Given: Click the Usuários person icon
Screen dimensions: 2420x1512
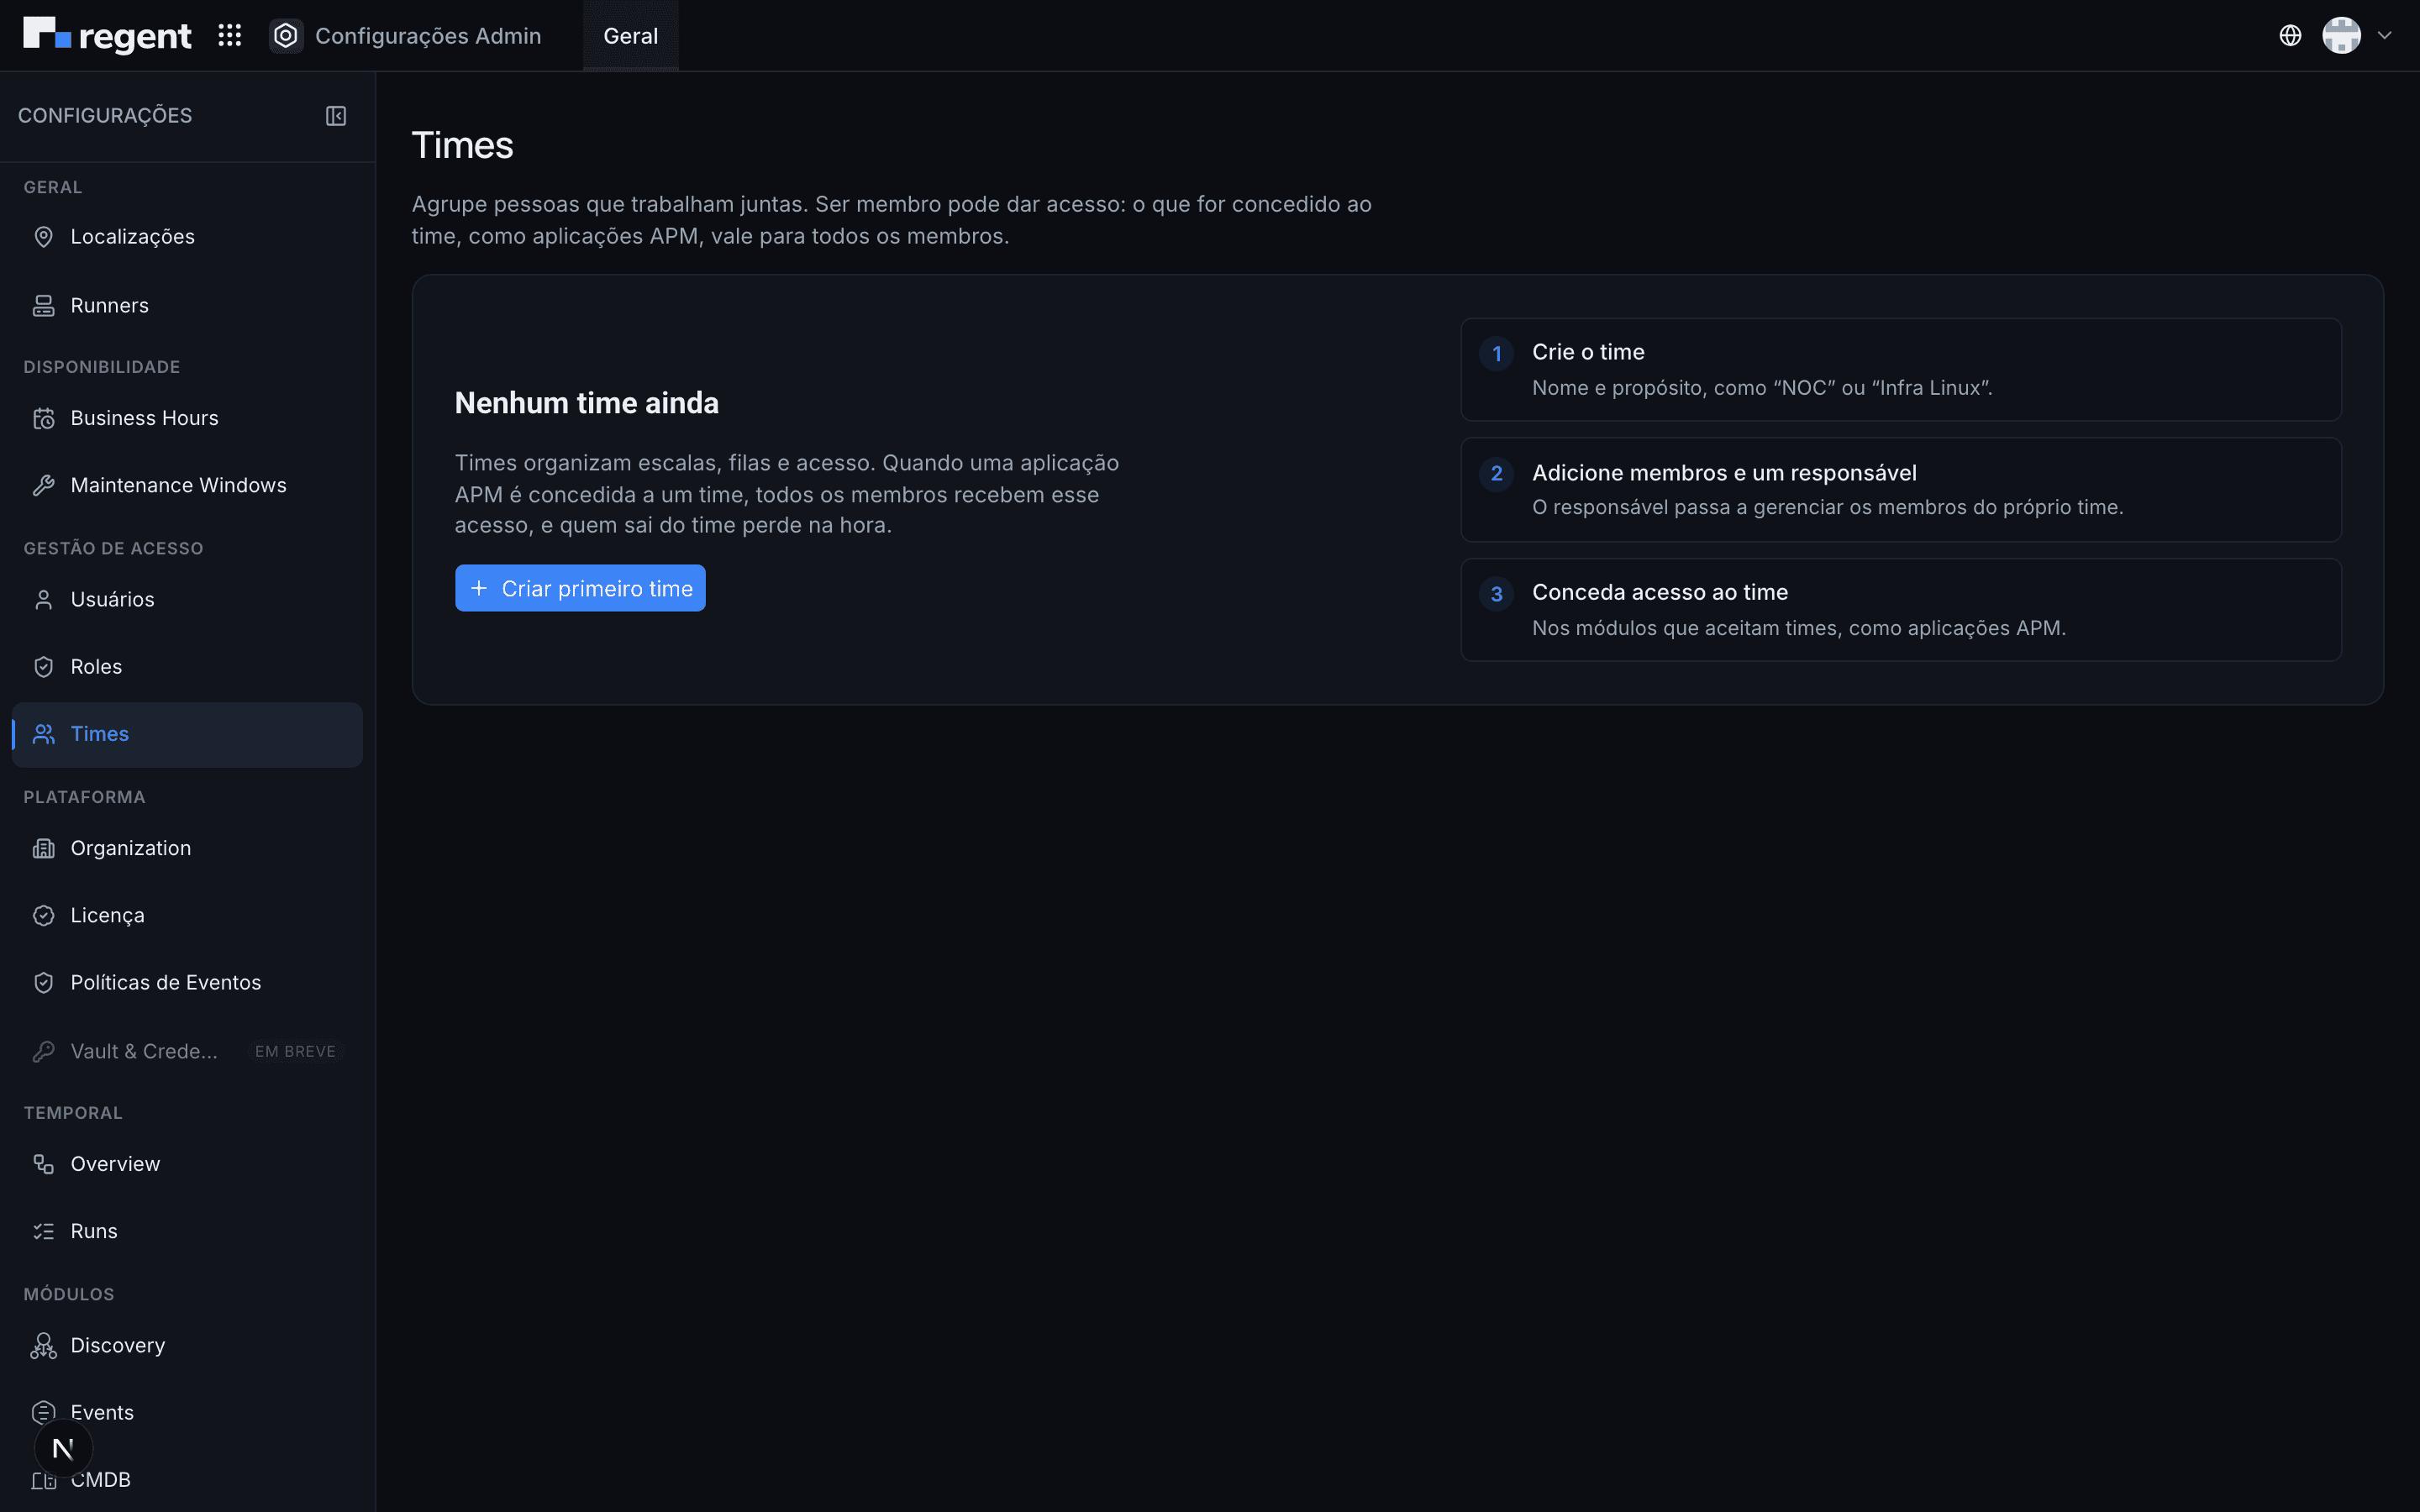Looking at the screenshot, I should [43, 600].
